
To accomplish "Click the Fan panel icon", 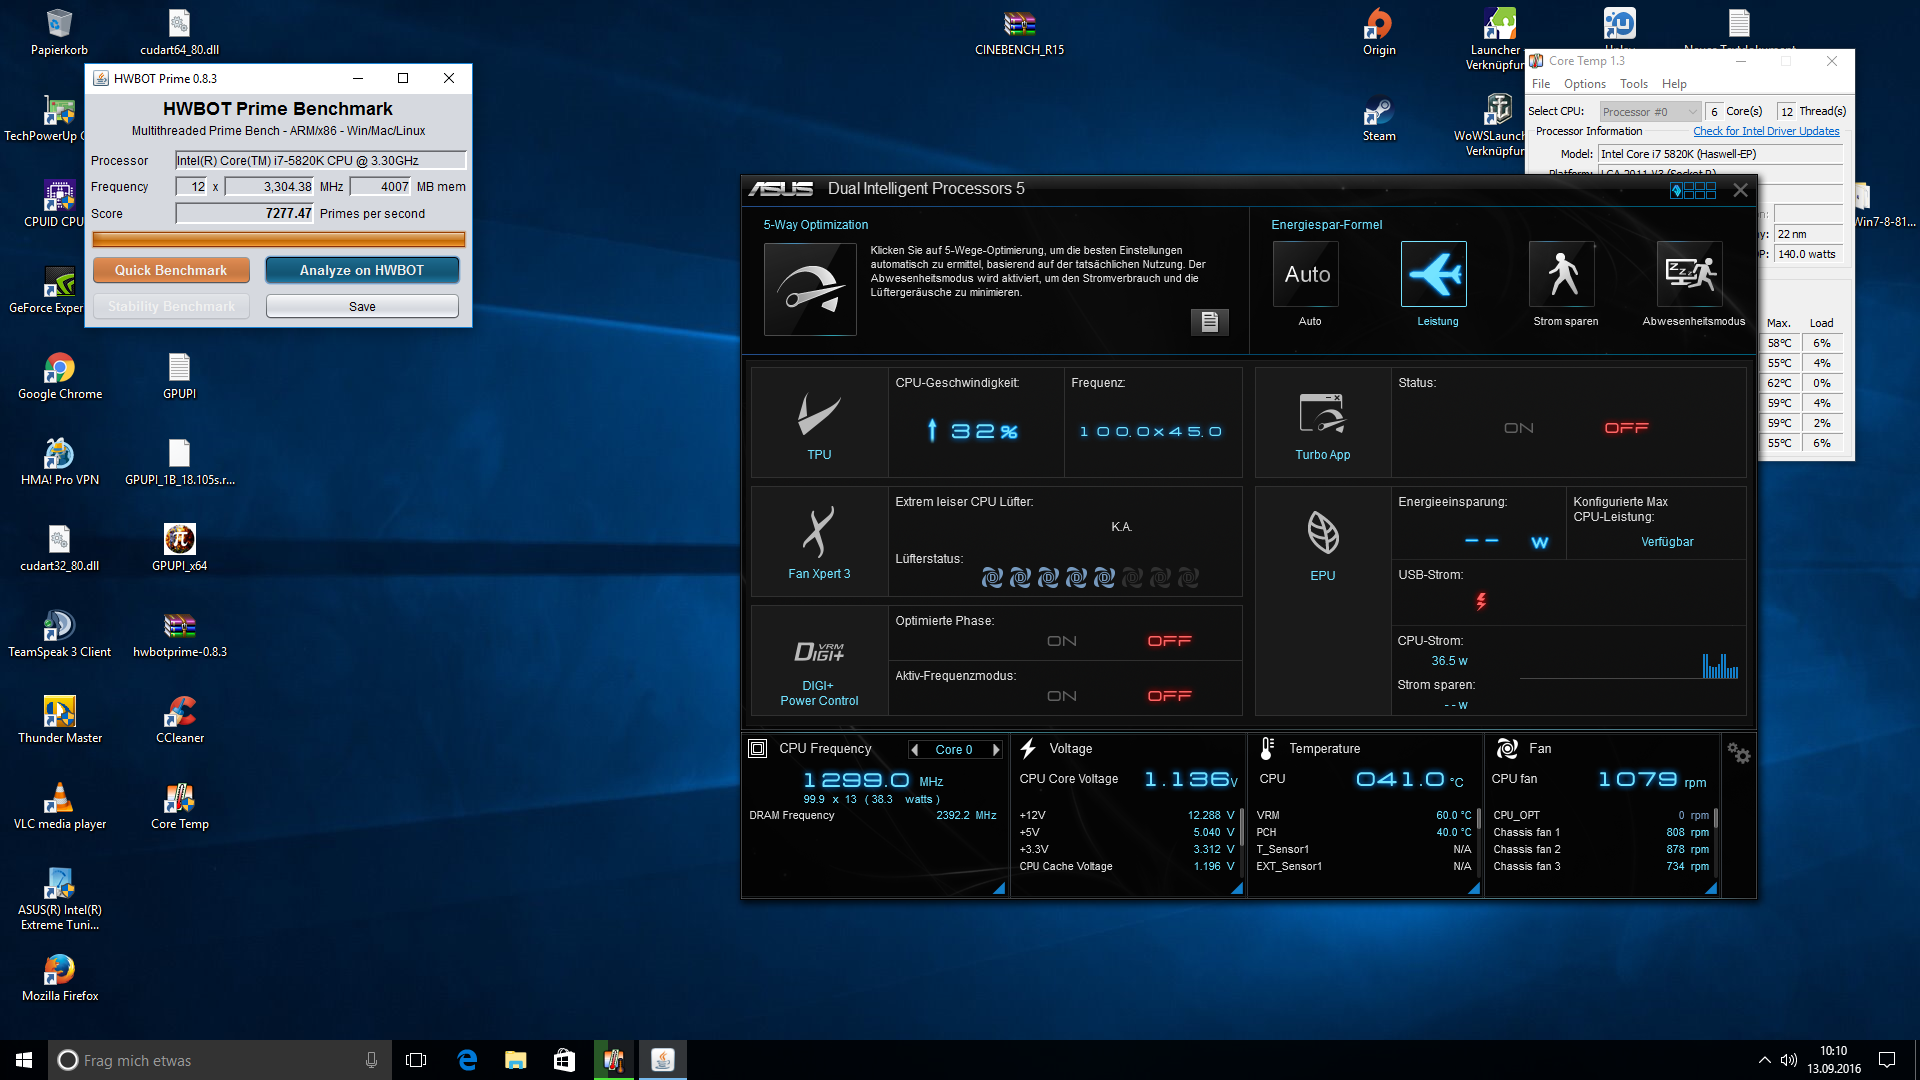I will pos(1506,748).
